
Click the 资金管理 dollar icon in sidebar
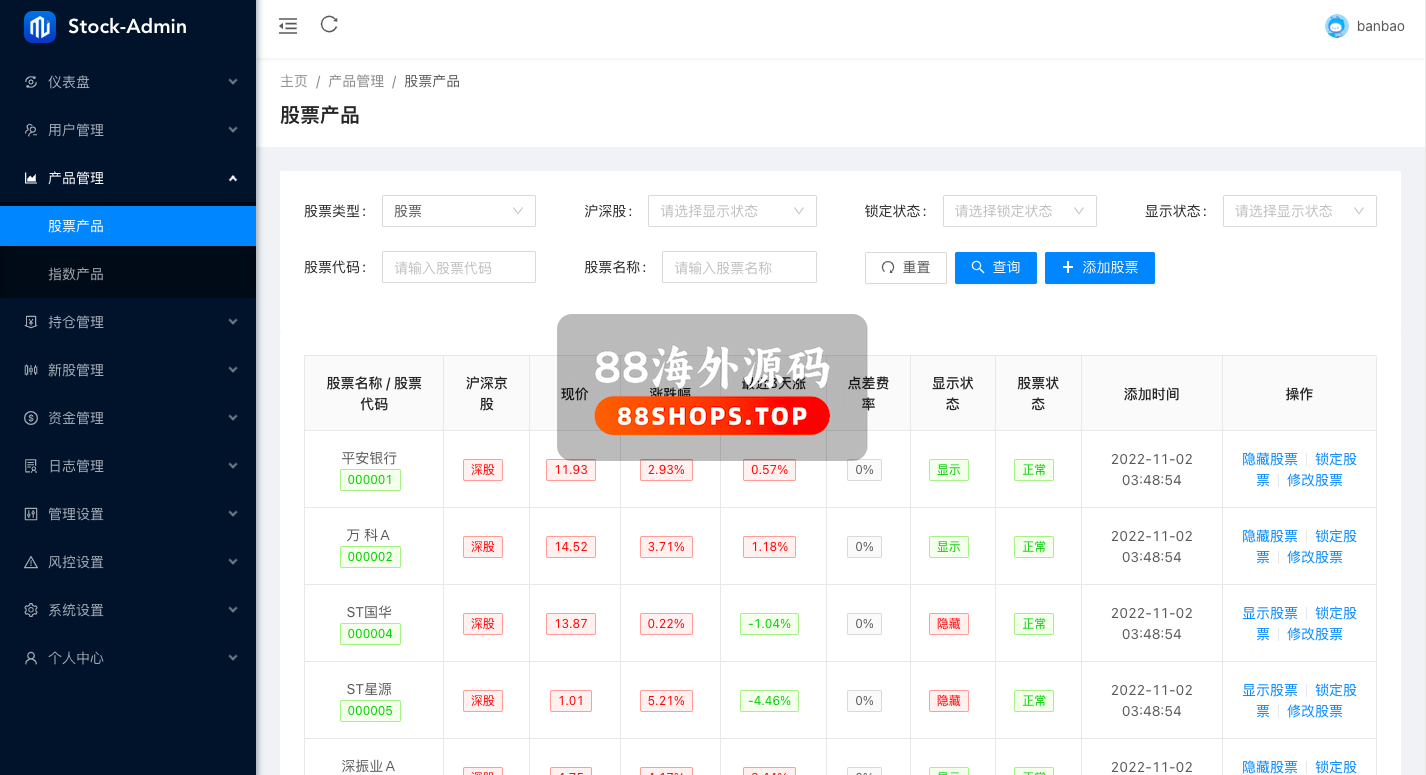pos(31,418)
